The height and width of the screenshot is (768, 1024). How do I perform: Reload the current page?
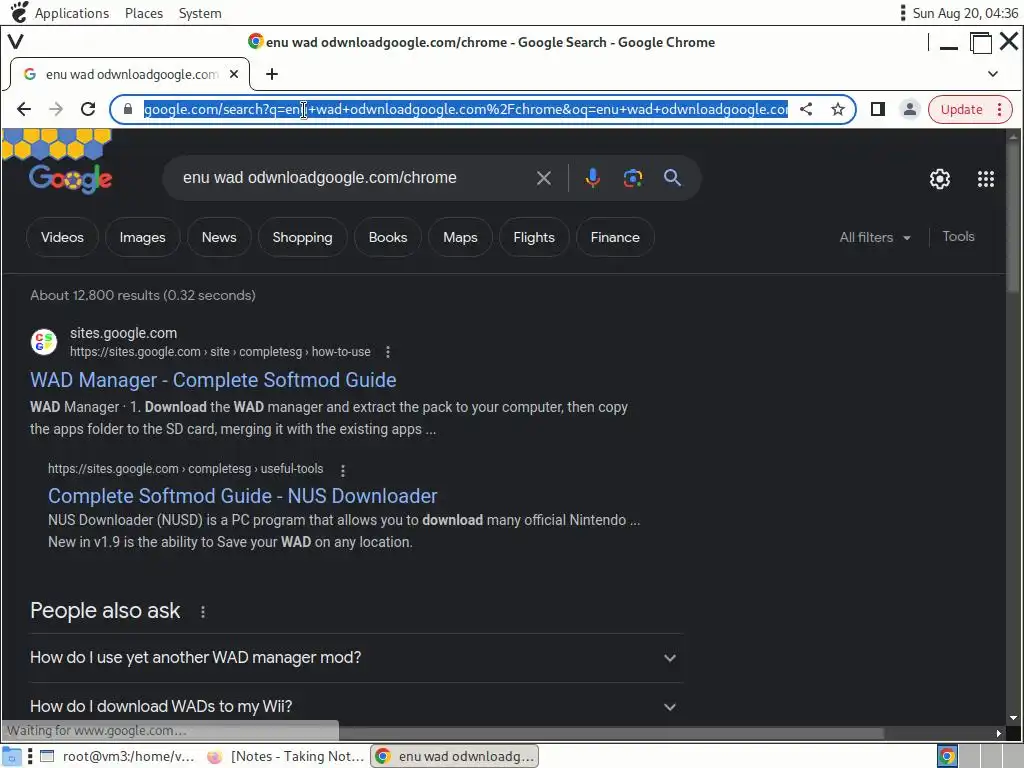[88, 109]
